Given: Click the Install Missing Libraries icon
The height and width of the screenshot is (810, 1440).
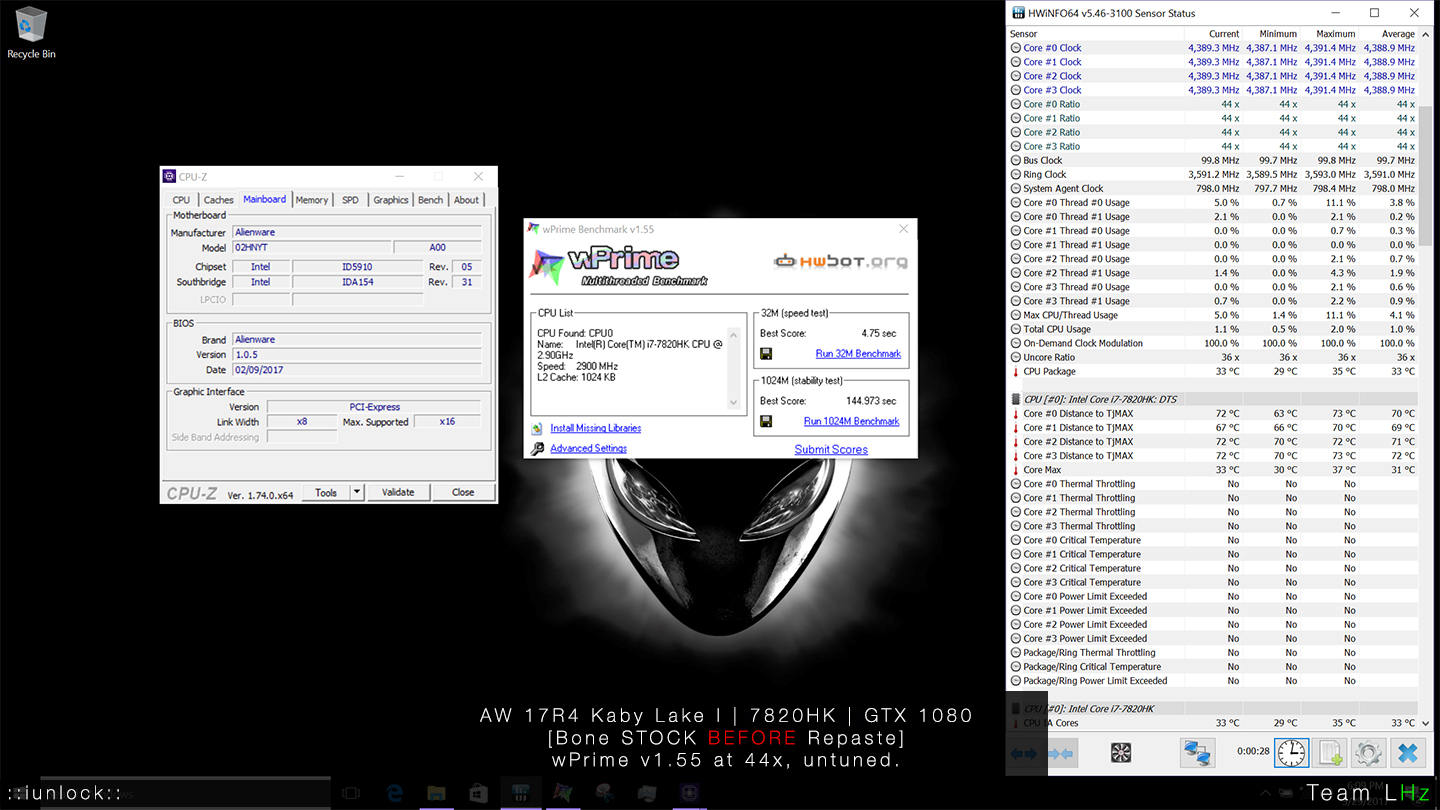Looking at the screenshot, I should 538,428.
